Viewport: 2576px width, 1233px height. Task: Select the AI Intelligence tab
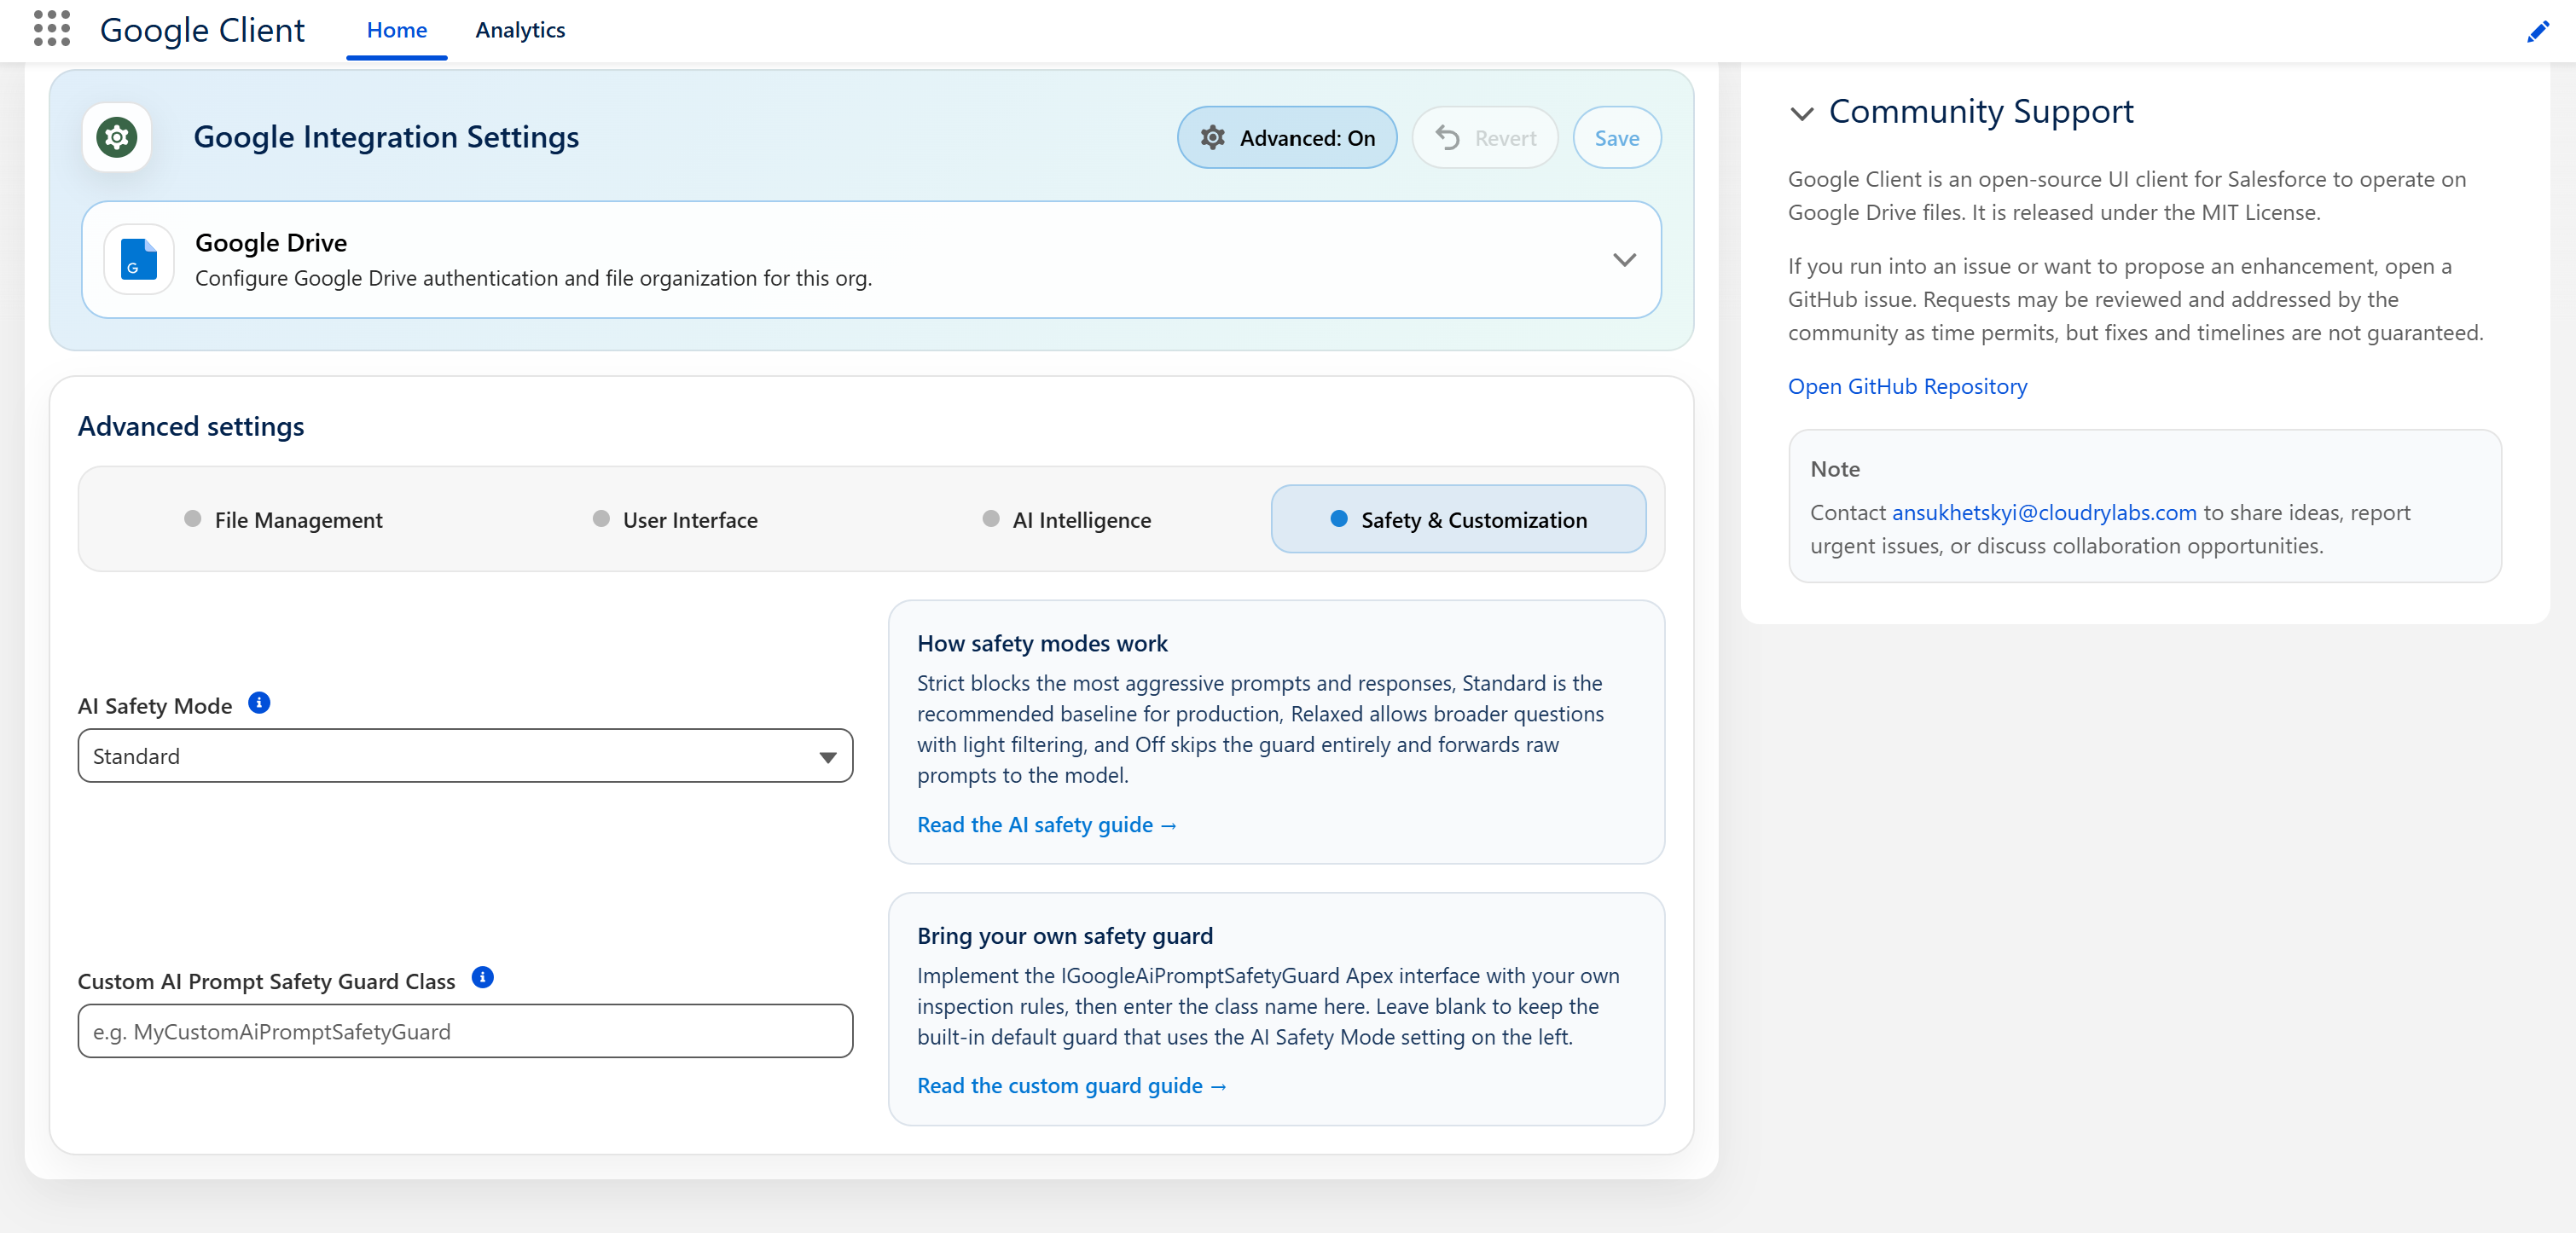[1067, 520]
